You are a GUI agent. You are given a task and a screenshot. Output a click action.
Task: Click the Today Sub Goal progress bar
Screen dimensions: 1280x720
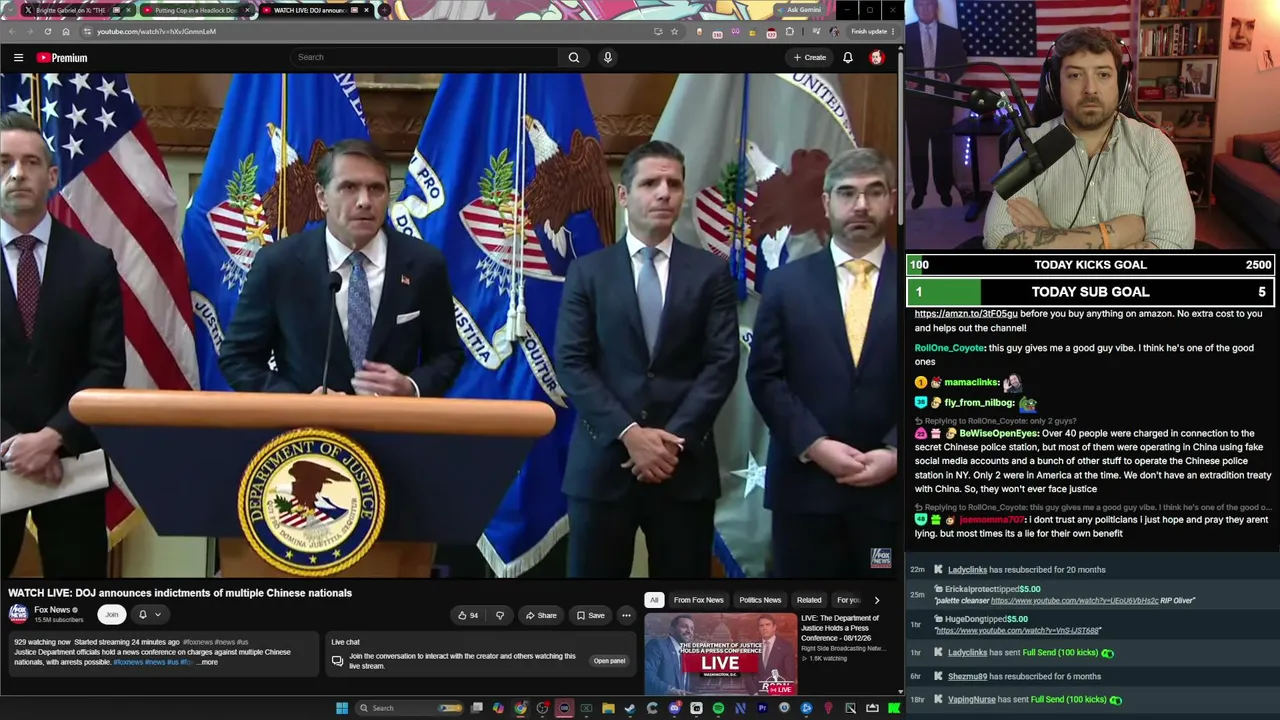[1090, 292]
